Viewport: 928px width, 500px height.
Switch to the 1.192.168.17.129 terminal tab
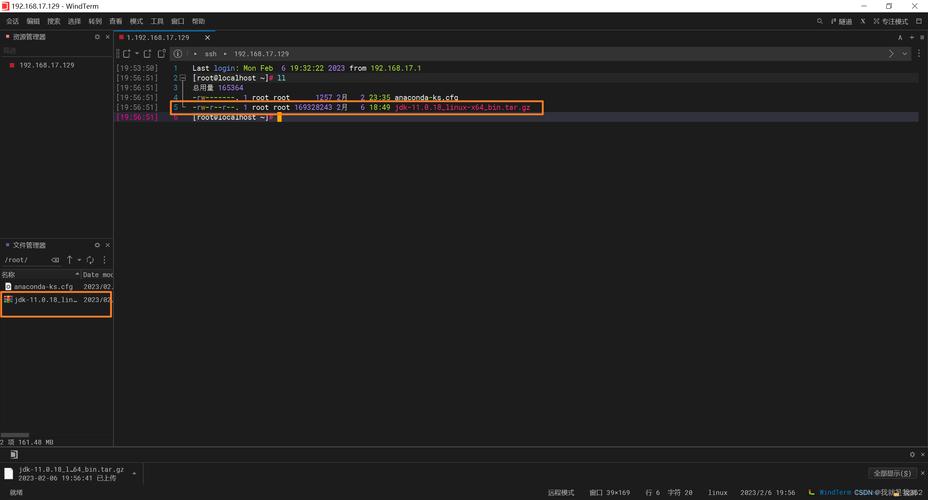click(158, 37)
